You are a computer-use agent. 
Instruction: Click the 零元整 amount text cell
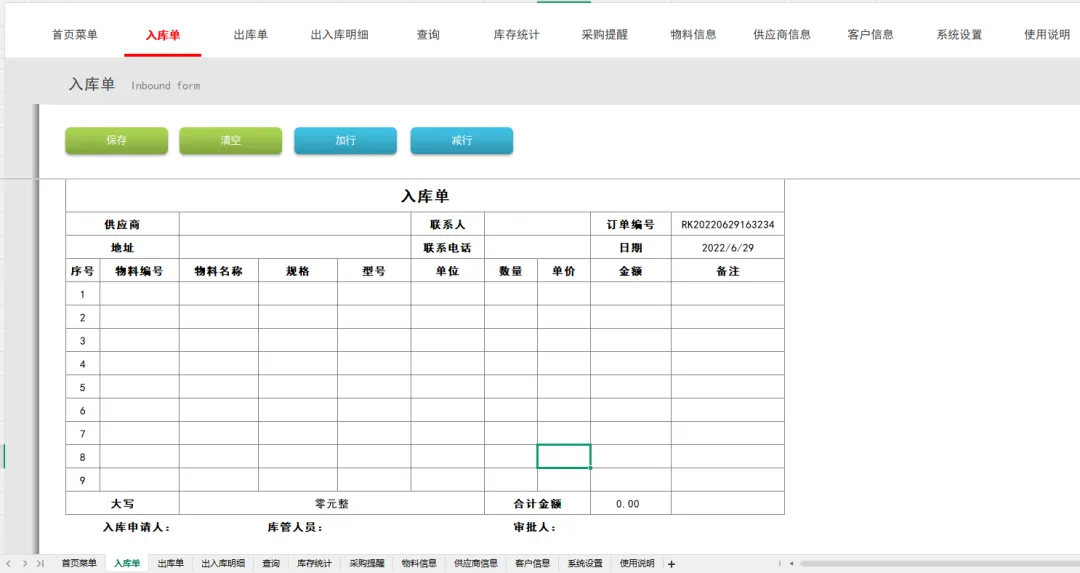pyautogui.click(x=332, y=503)
